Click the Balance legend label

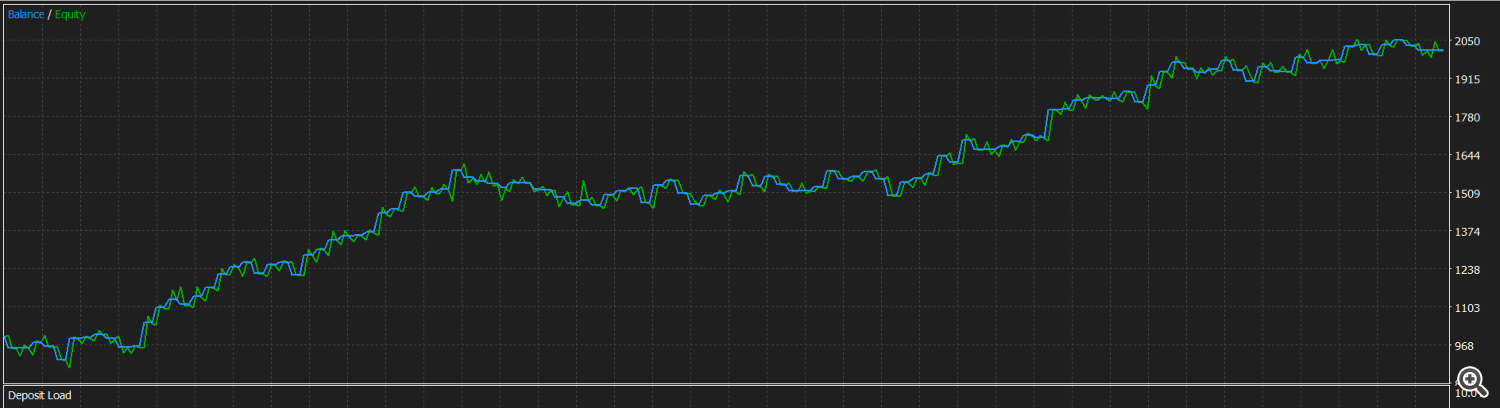pyautogui.click(x=26, y=15)
